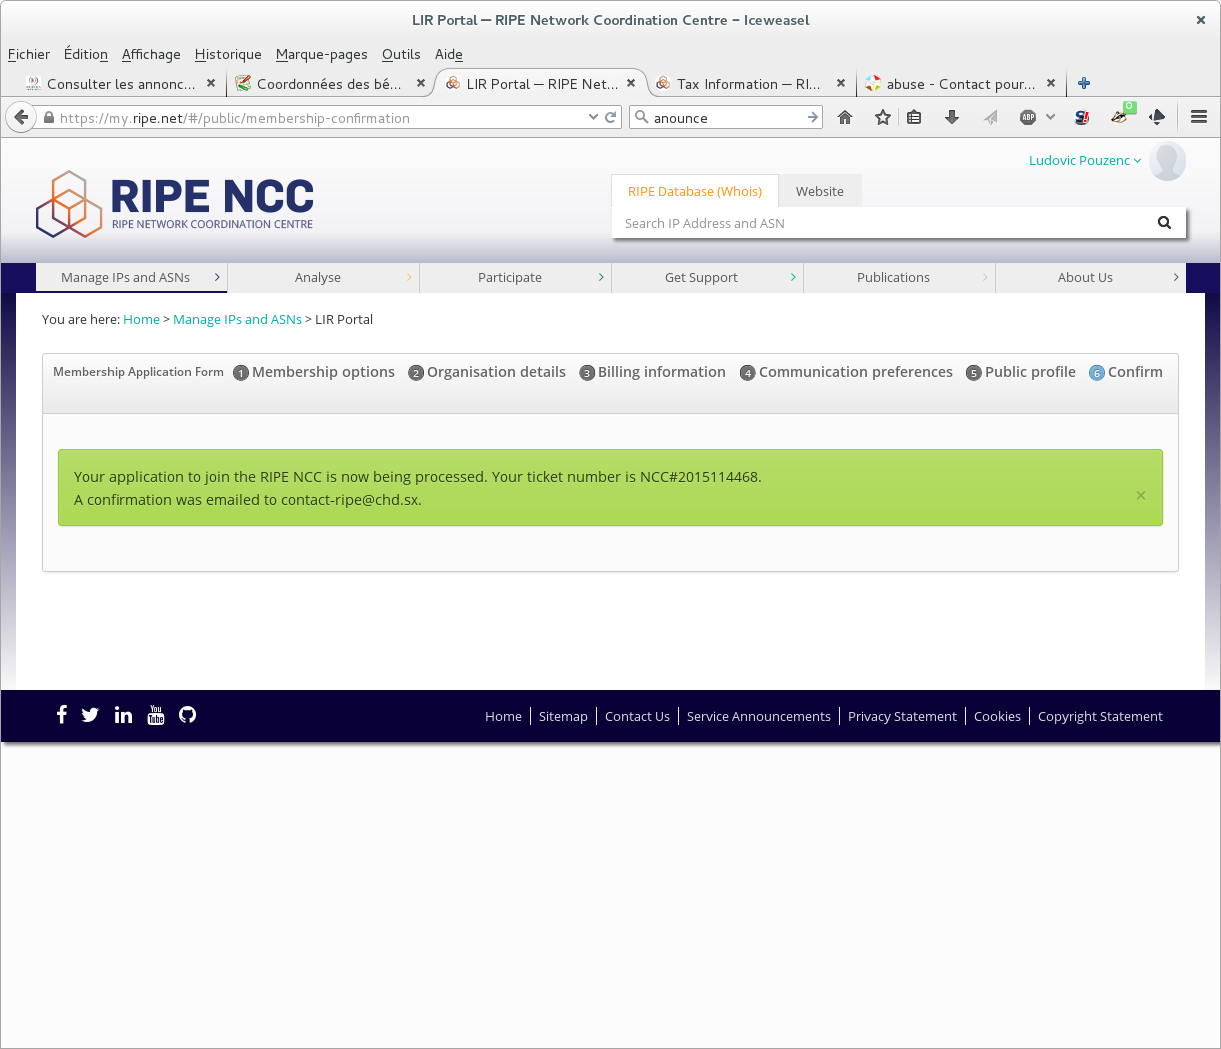The height and width of the screenshot is (1049, 1221).
Task: Switch to Tax Information browser tab
Action: (x=748, y=84)
